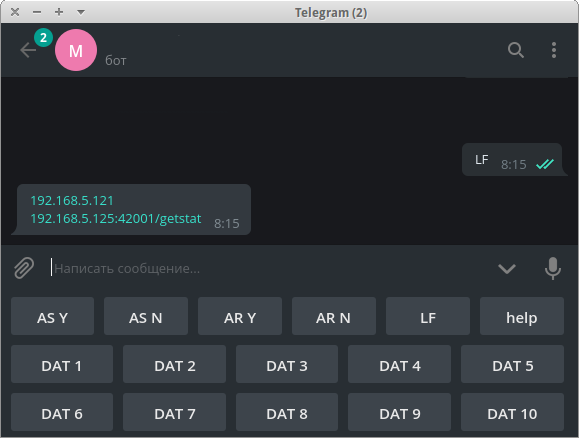Open the window menu triangle in titlebar
This screenshot has height=438, width=579.
tap(81, 12)
